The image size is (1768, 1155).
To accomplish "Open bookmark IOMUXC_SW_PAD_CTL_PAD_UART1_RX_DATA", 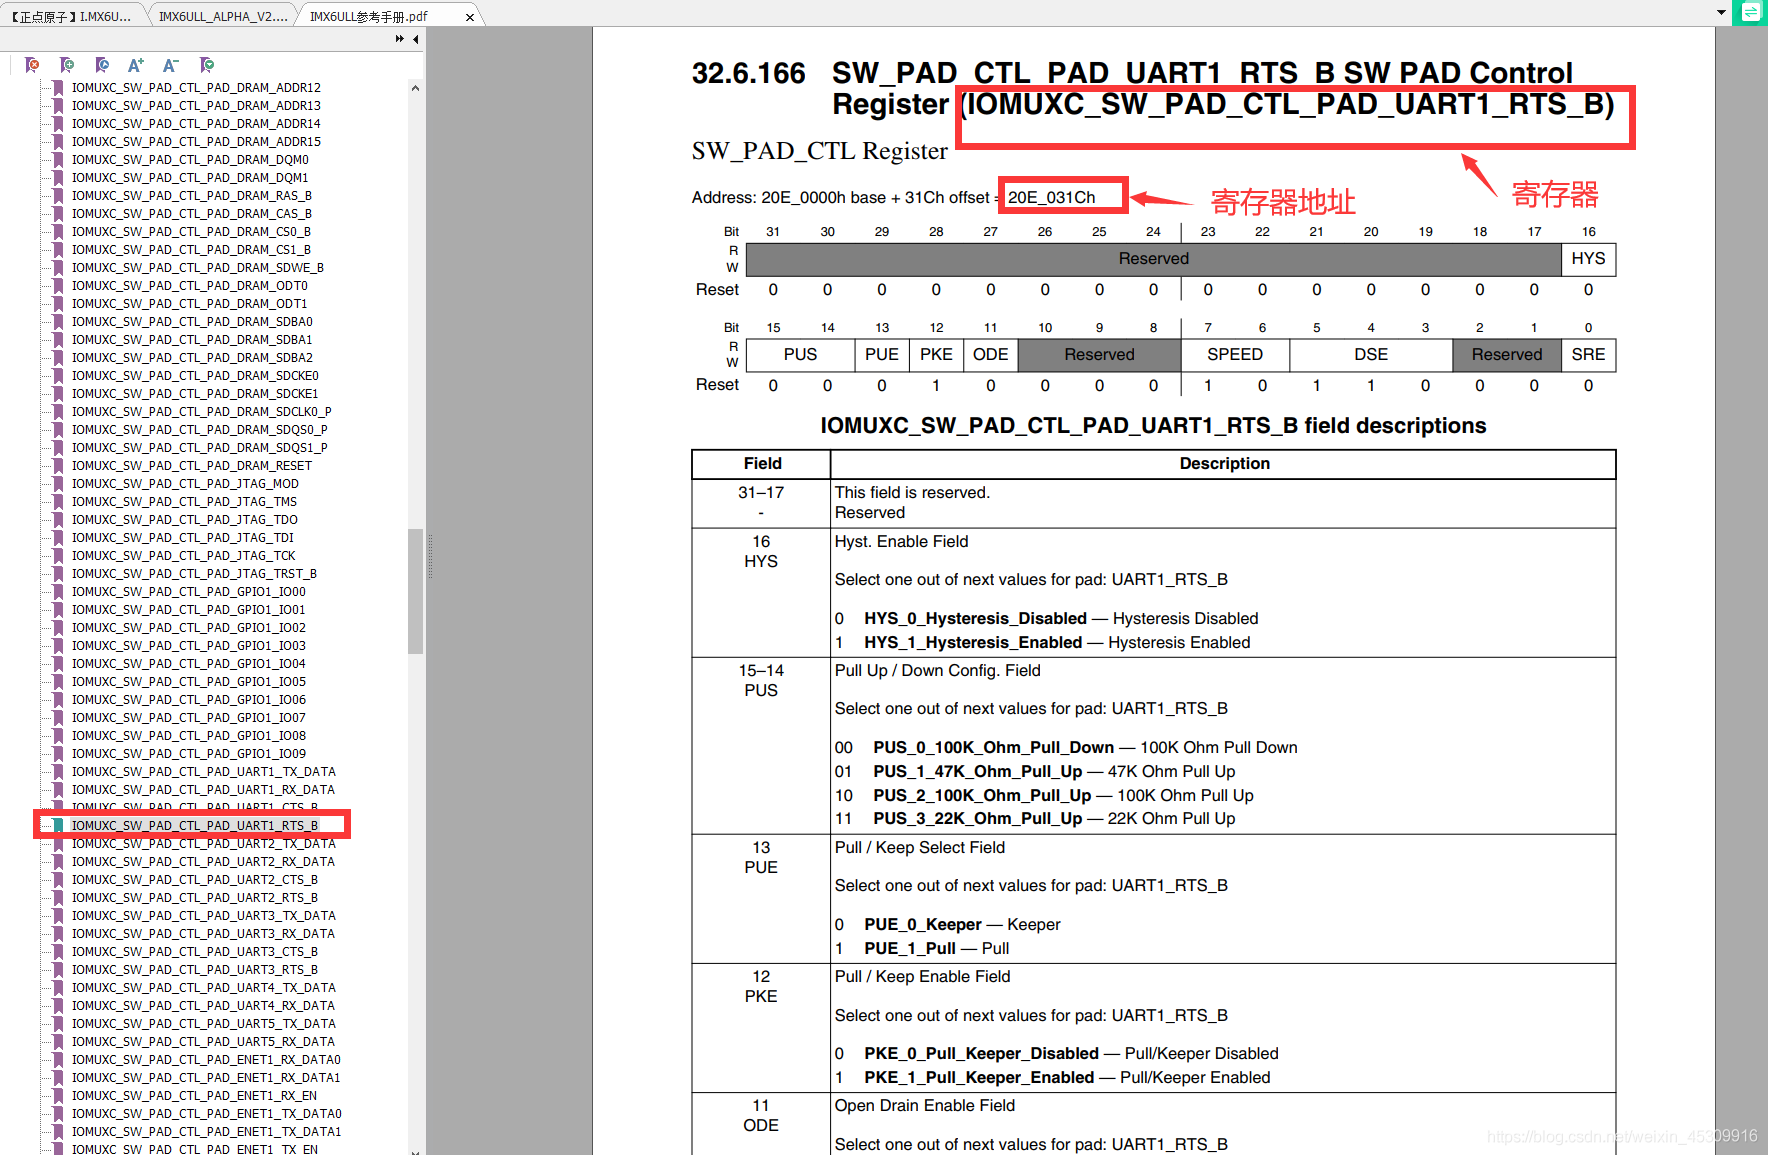I will [203, 790].
